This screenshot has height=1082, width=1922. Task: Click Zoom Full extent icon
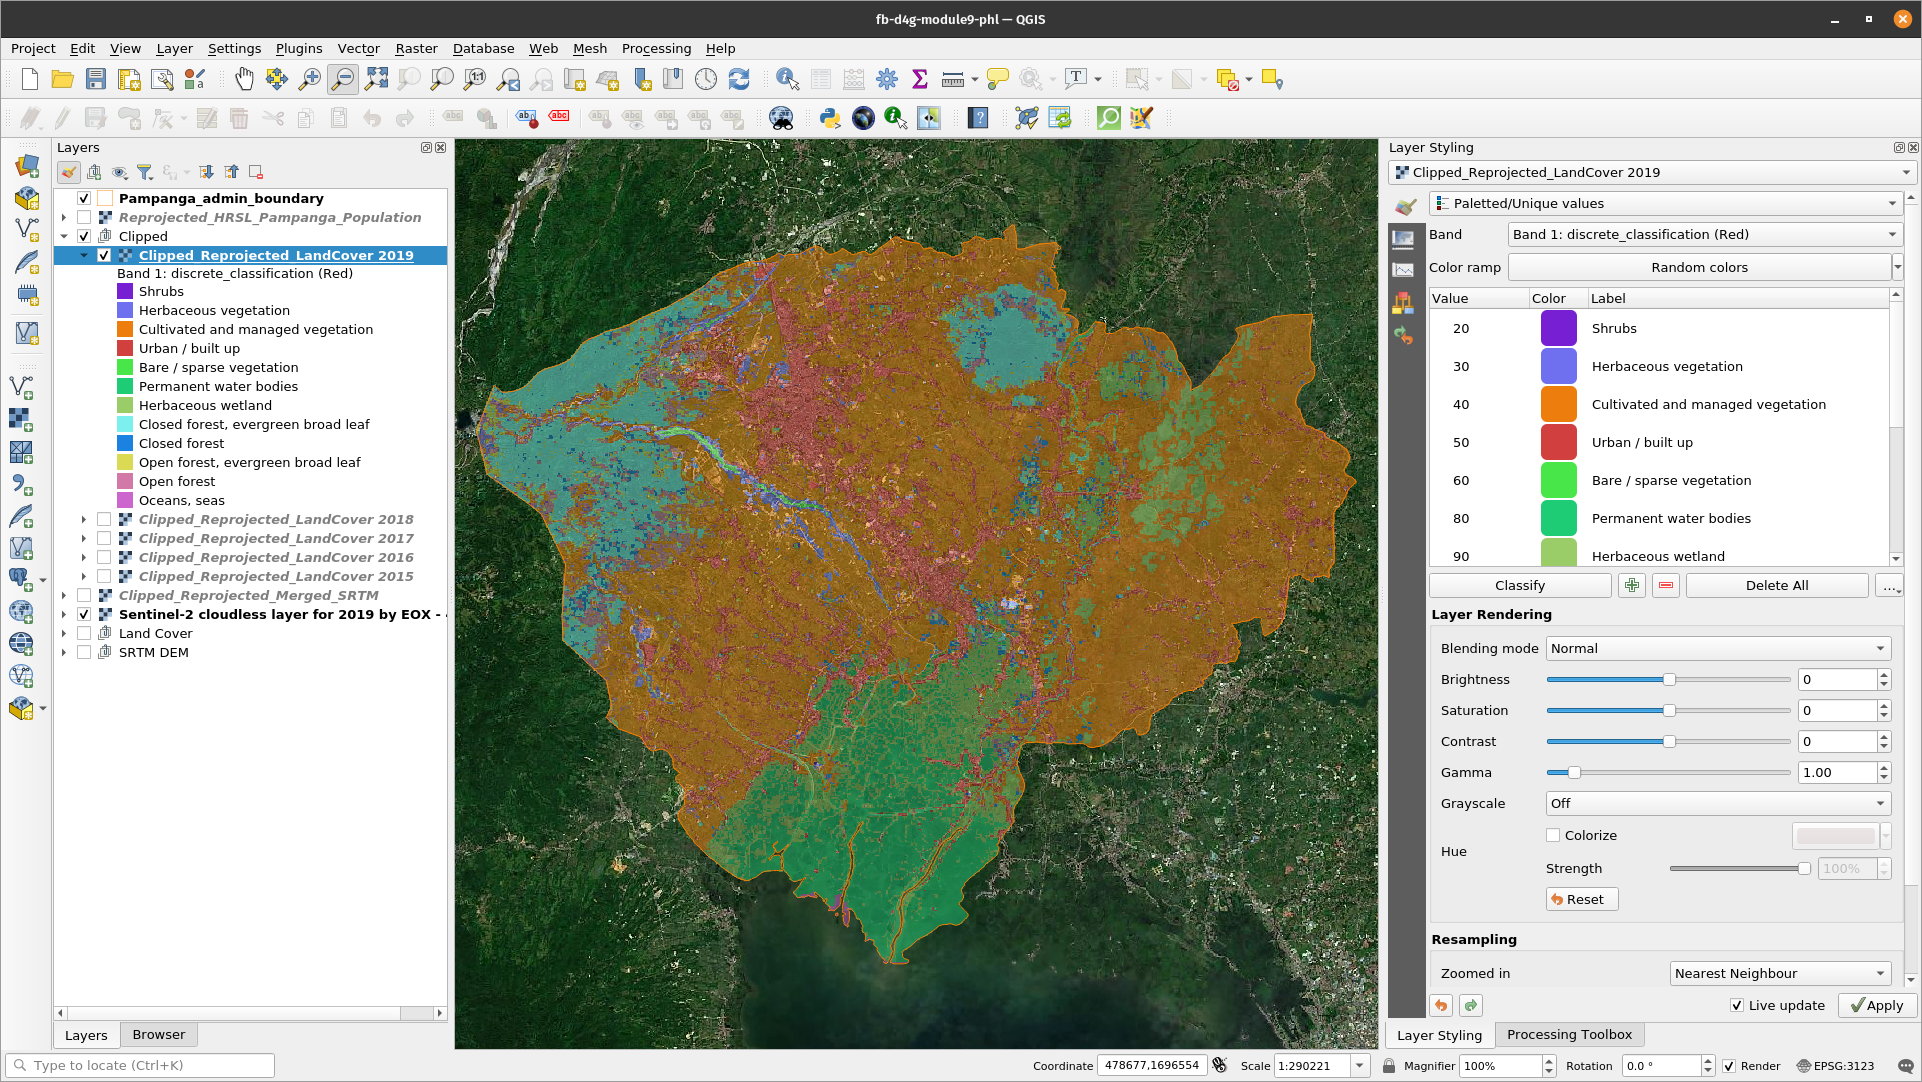click(x=376, y=79)
